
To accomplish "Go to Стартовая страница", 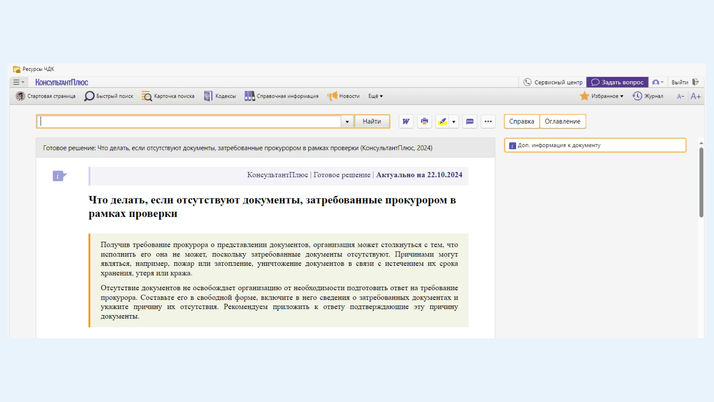I will pyautogui.click(x=46, y=96).
